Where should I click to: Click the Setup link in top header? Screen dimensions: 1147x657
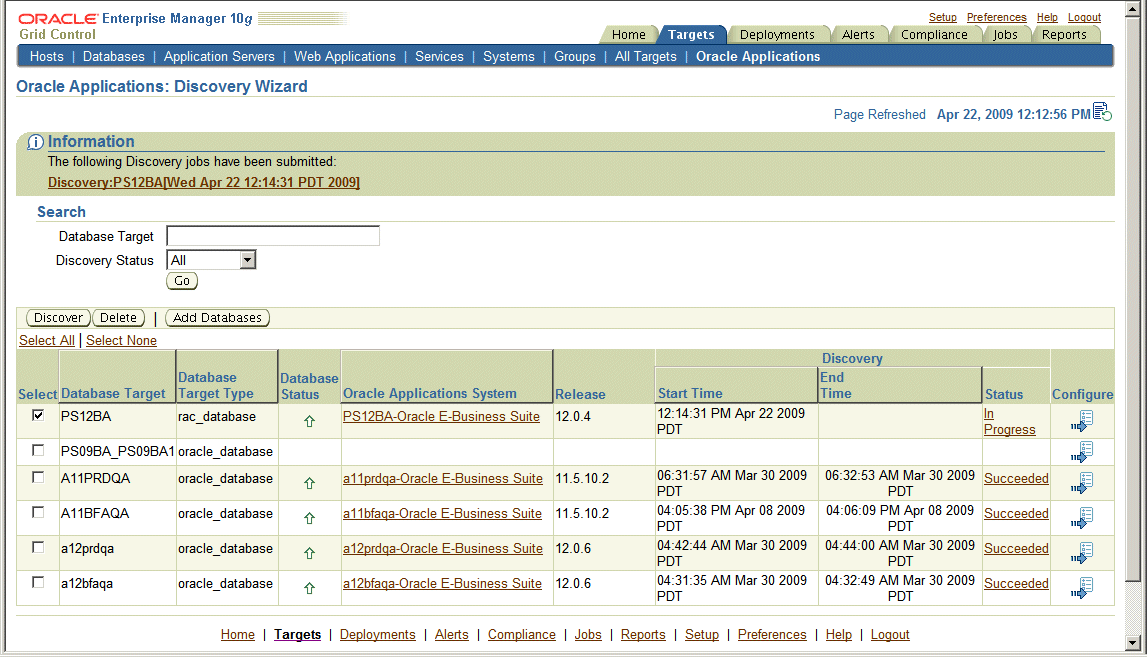click(943, 17)
